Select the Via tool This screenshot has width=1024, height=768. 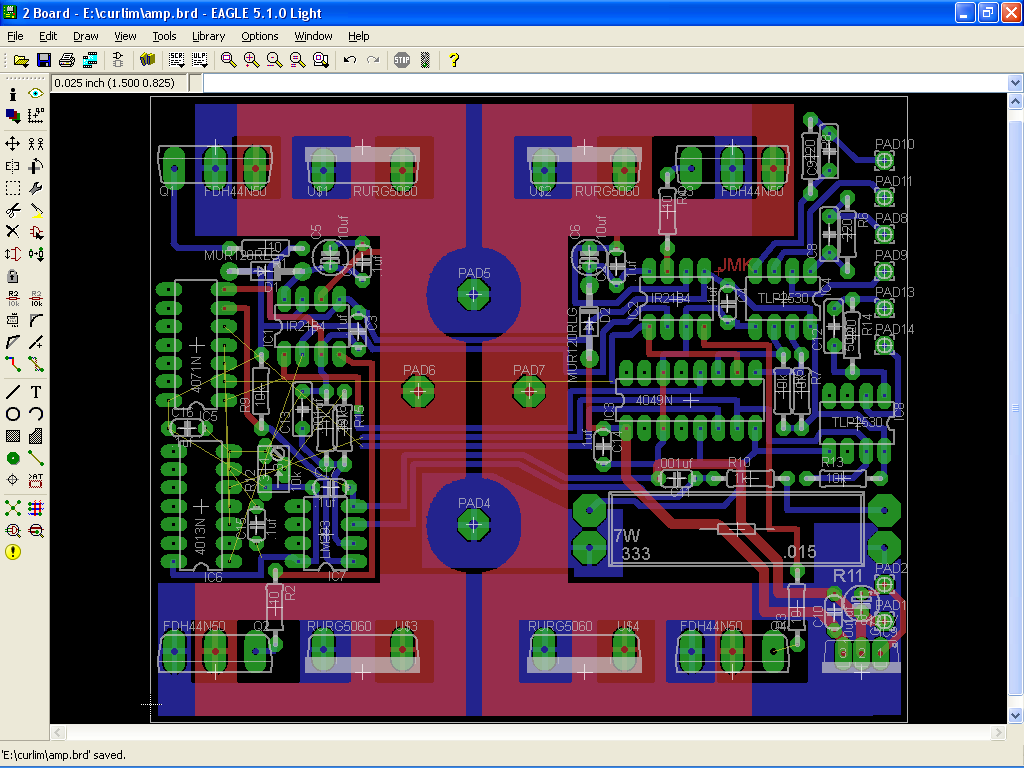(x=12, y=458)
